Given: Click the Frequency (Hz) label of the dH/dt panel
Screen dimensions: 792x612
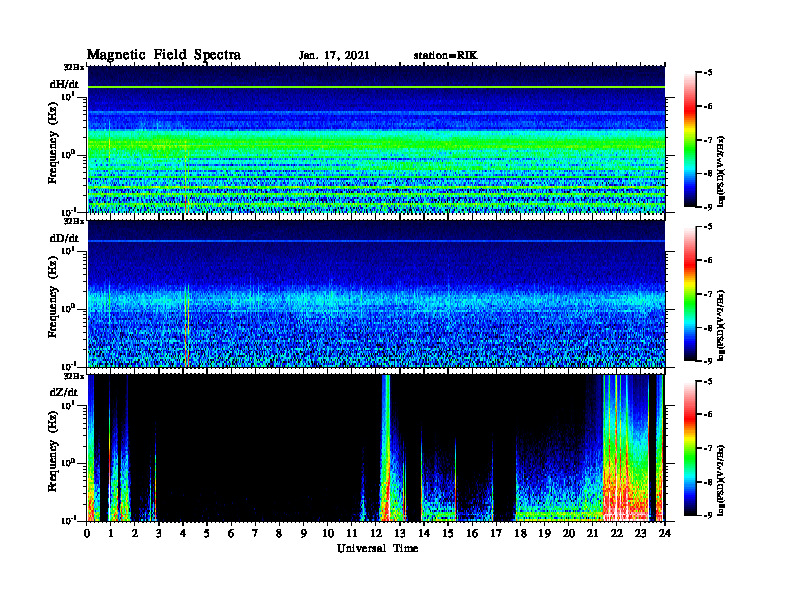Looking at the screenshot, I should pyautogui.click(x=53, y=143).
